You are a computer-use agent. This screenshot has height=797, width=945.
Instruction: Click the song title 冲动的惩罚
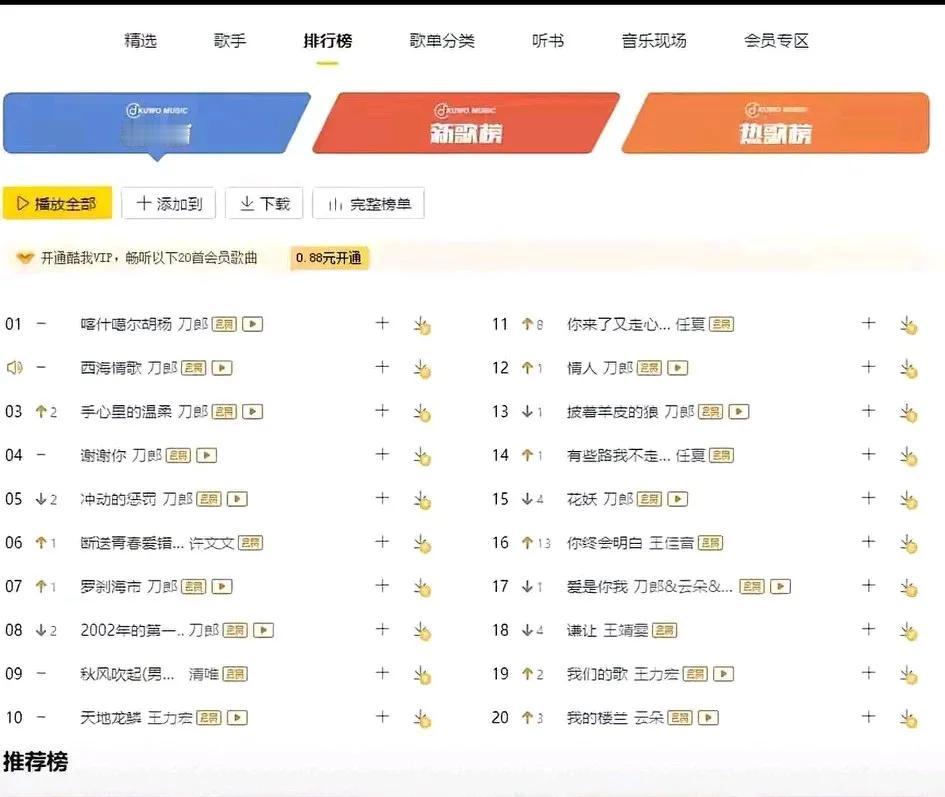[x=118, y=499]
